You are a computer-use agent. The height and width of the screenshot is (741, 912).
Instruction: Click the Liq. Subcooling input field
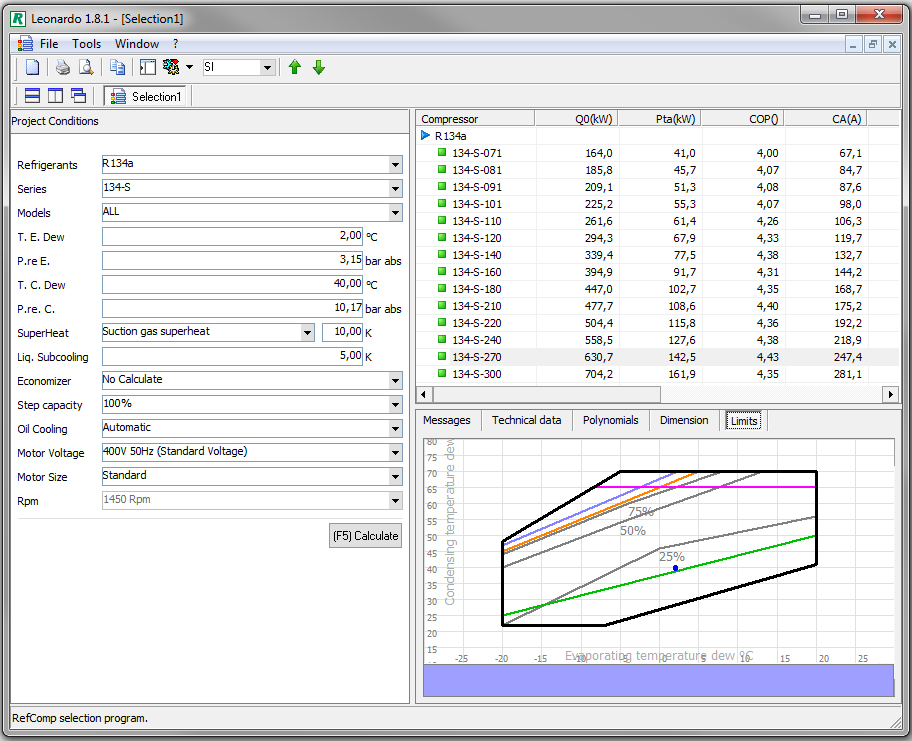coord(233,357)
